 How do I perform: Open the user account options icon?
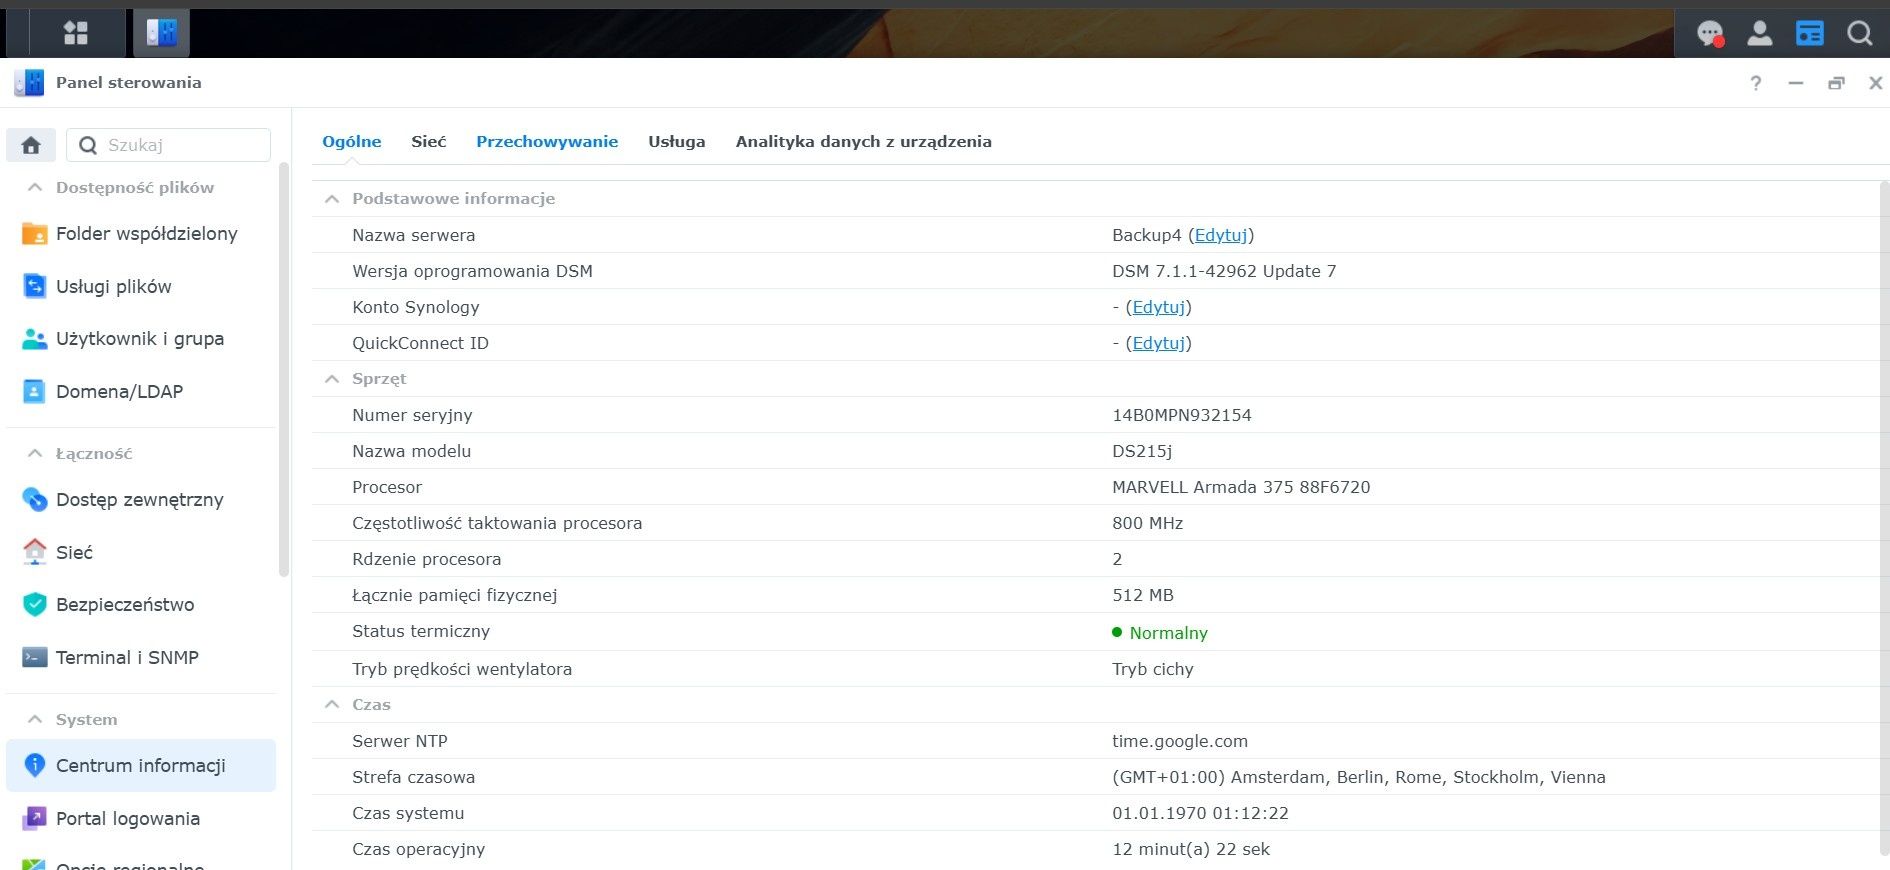1760,34
